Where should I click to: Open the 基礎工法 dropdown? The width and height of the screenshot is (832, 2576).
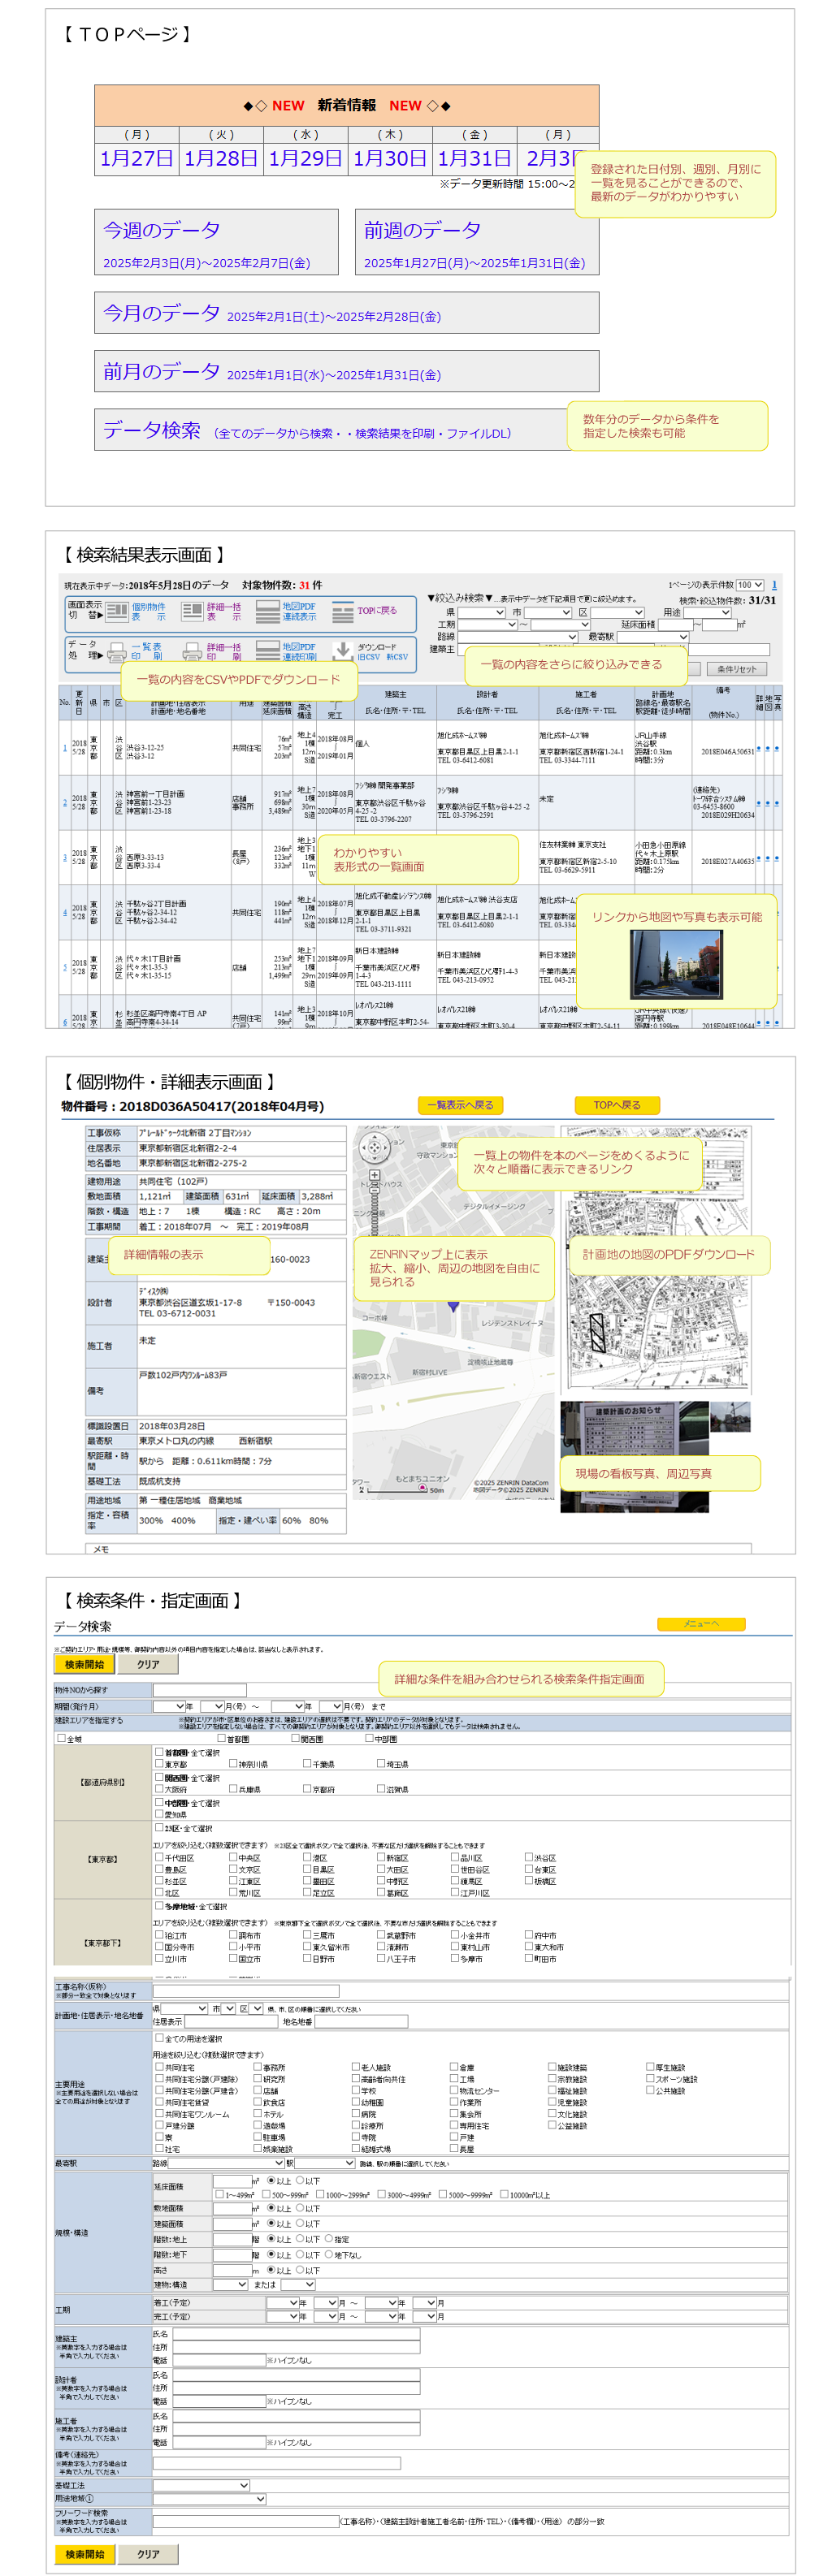pyautogui.click(x=201, y=2485)
